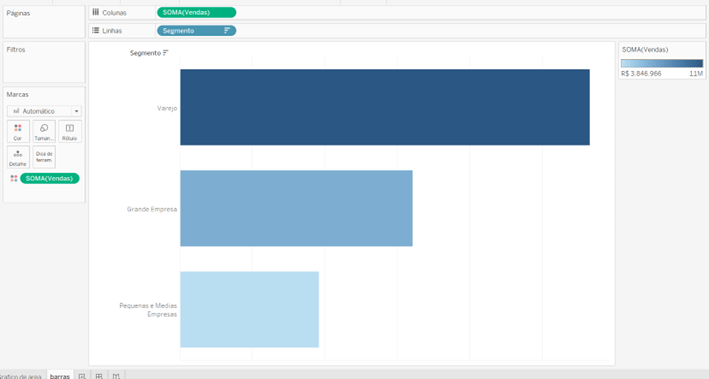The height and width of the screenshot is (379, 709).
Task: Open the Detalhe (detail) marks card
Action: click(x=18, y=157)
